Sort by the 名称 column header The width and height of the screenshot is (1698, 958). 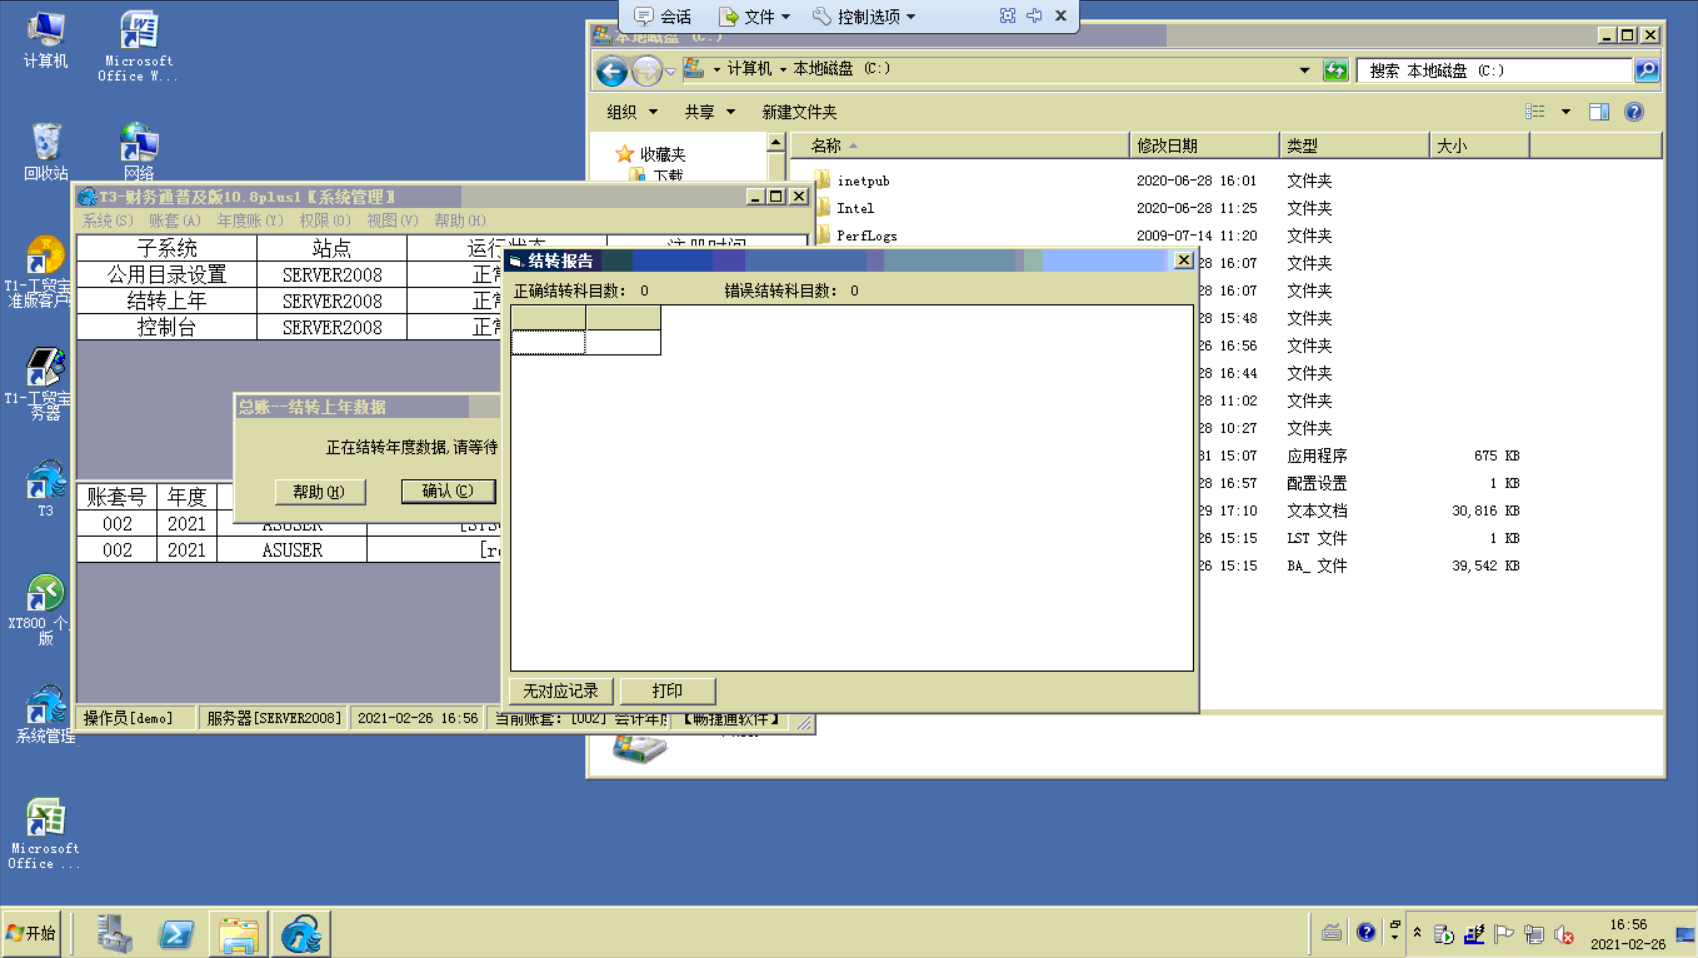click(x=960, y=146)
